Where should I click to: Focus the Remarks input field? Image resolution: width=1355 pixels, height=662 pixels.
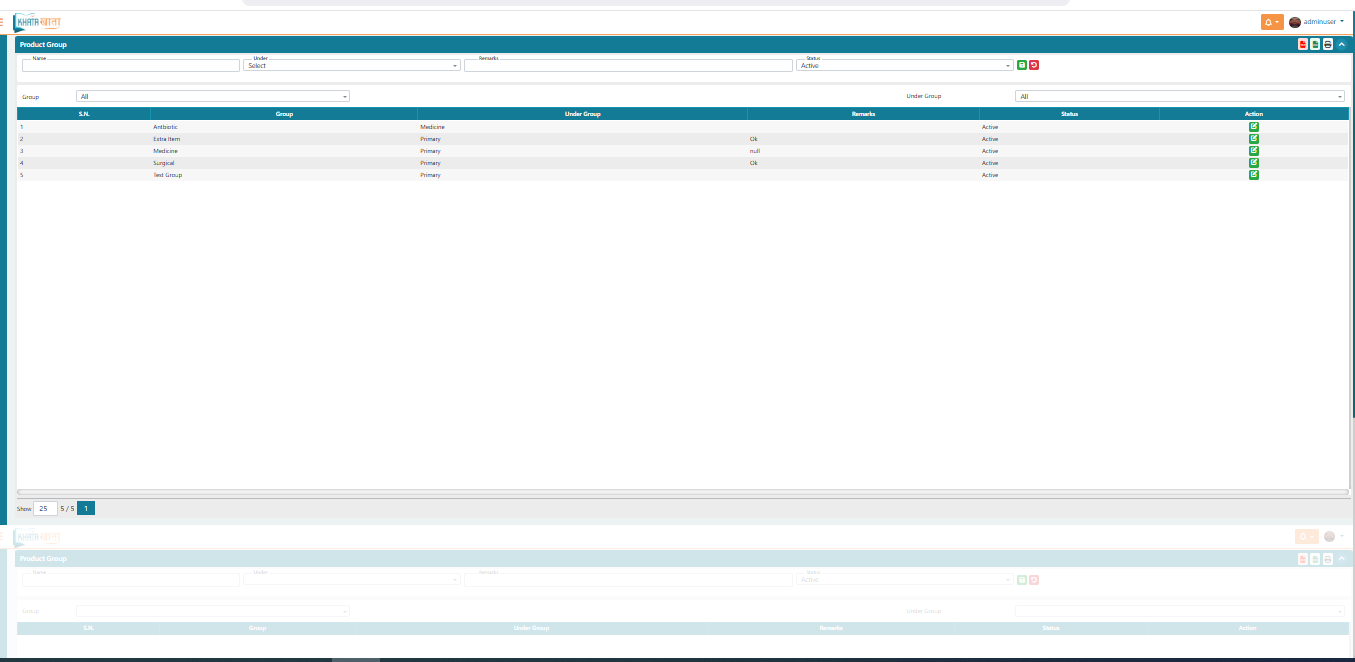(628, 65)
